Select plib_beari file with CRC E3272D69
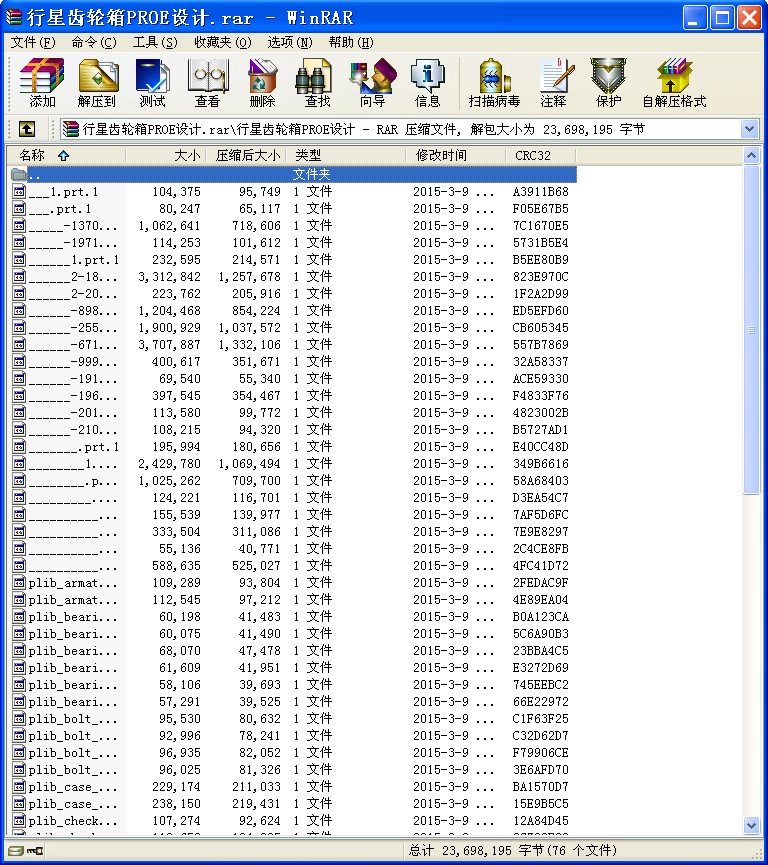Screen dimensions: 768x865 pyautogui.click(x=294, y=668)
